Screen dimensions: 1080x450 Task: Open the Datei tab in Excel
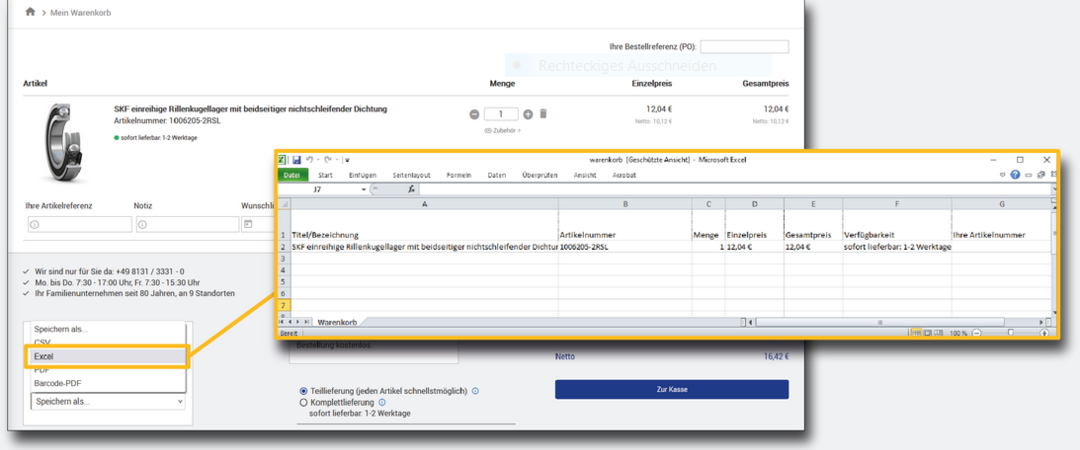click(x=292, y=175)
